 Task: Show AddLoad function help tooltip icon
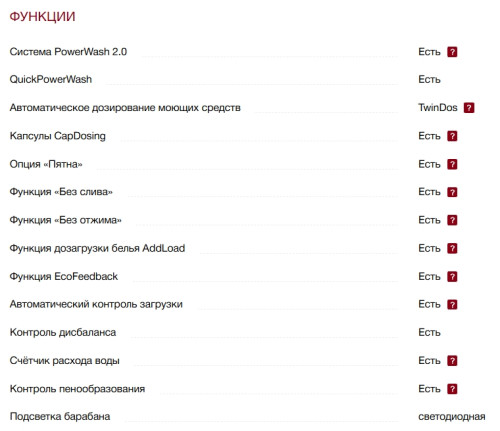[x=452, y=248]
